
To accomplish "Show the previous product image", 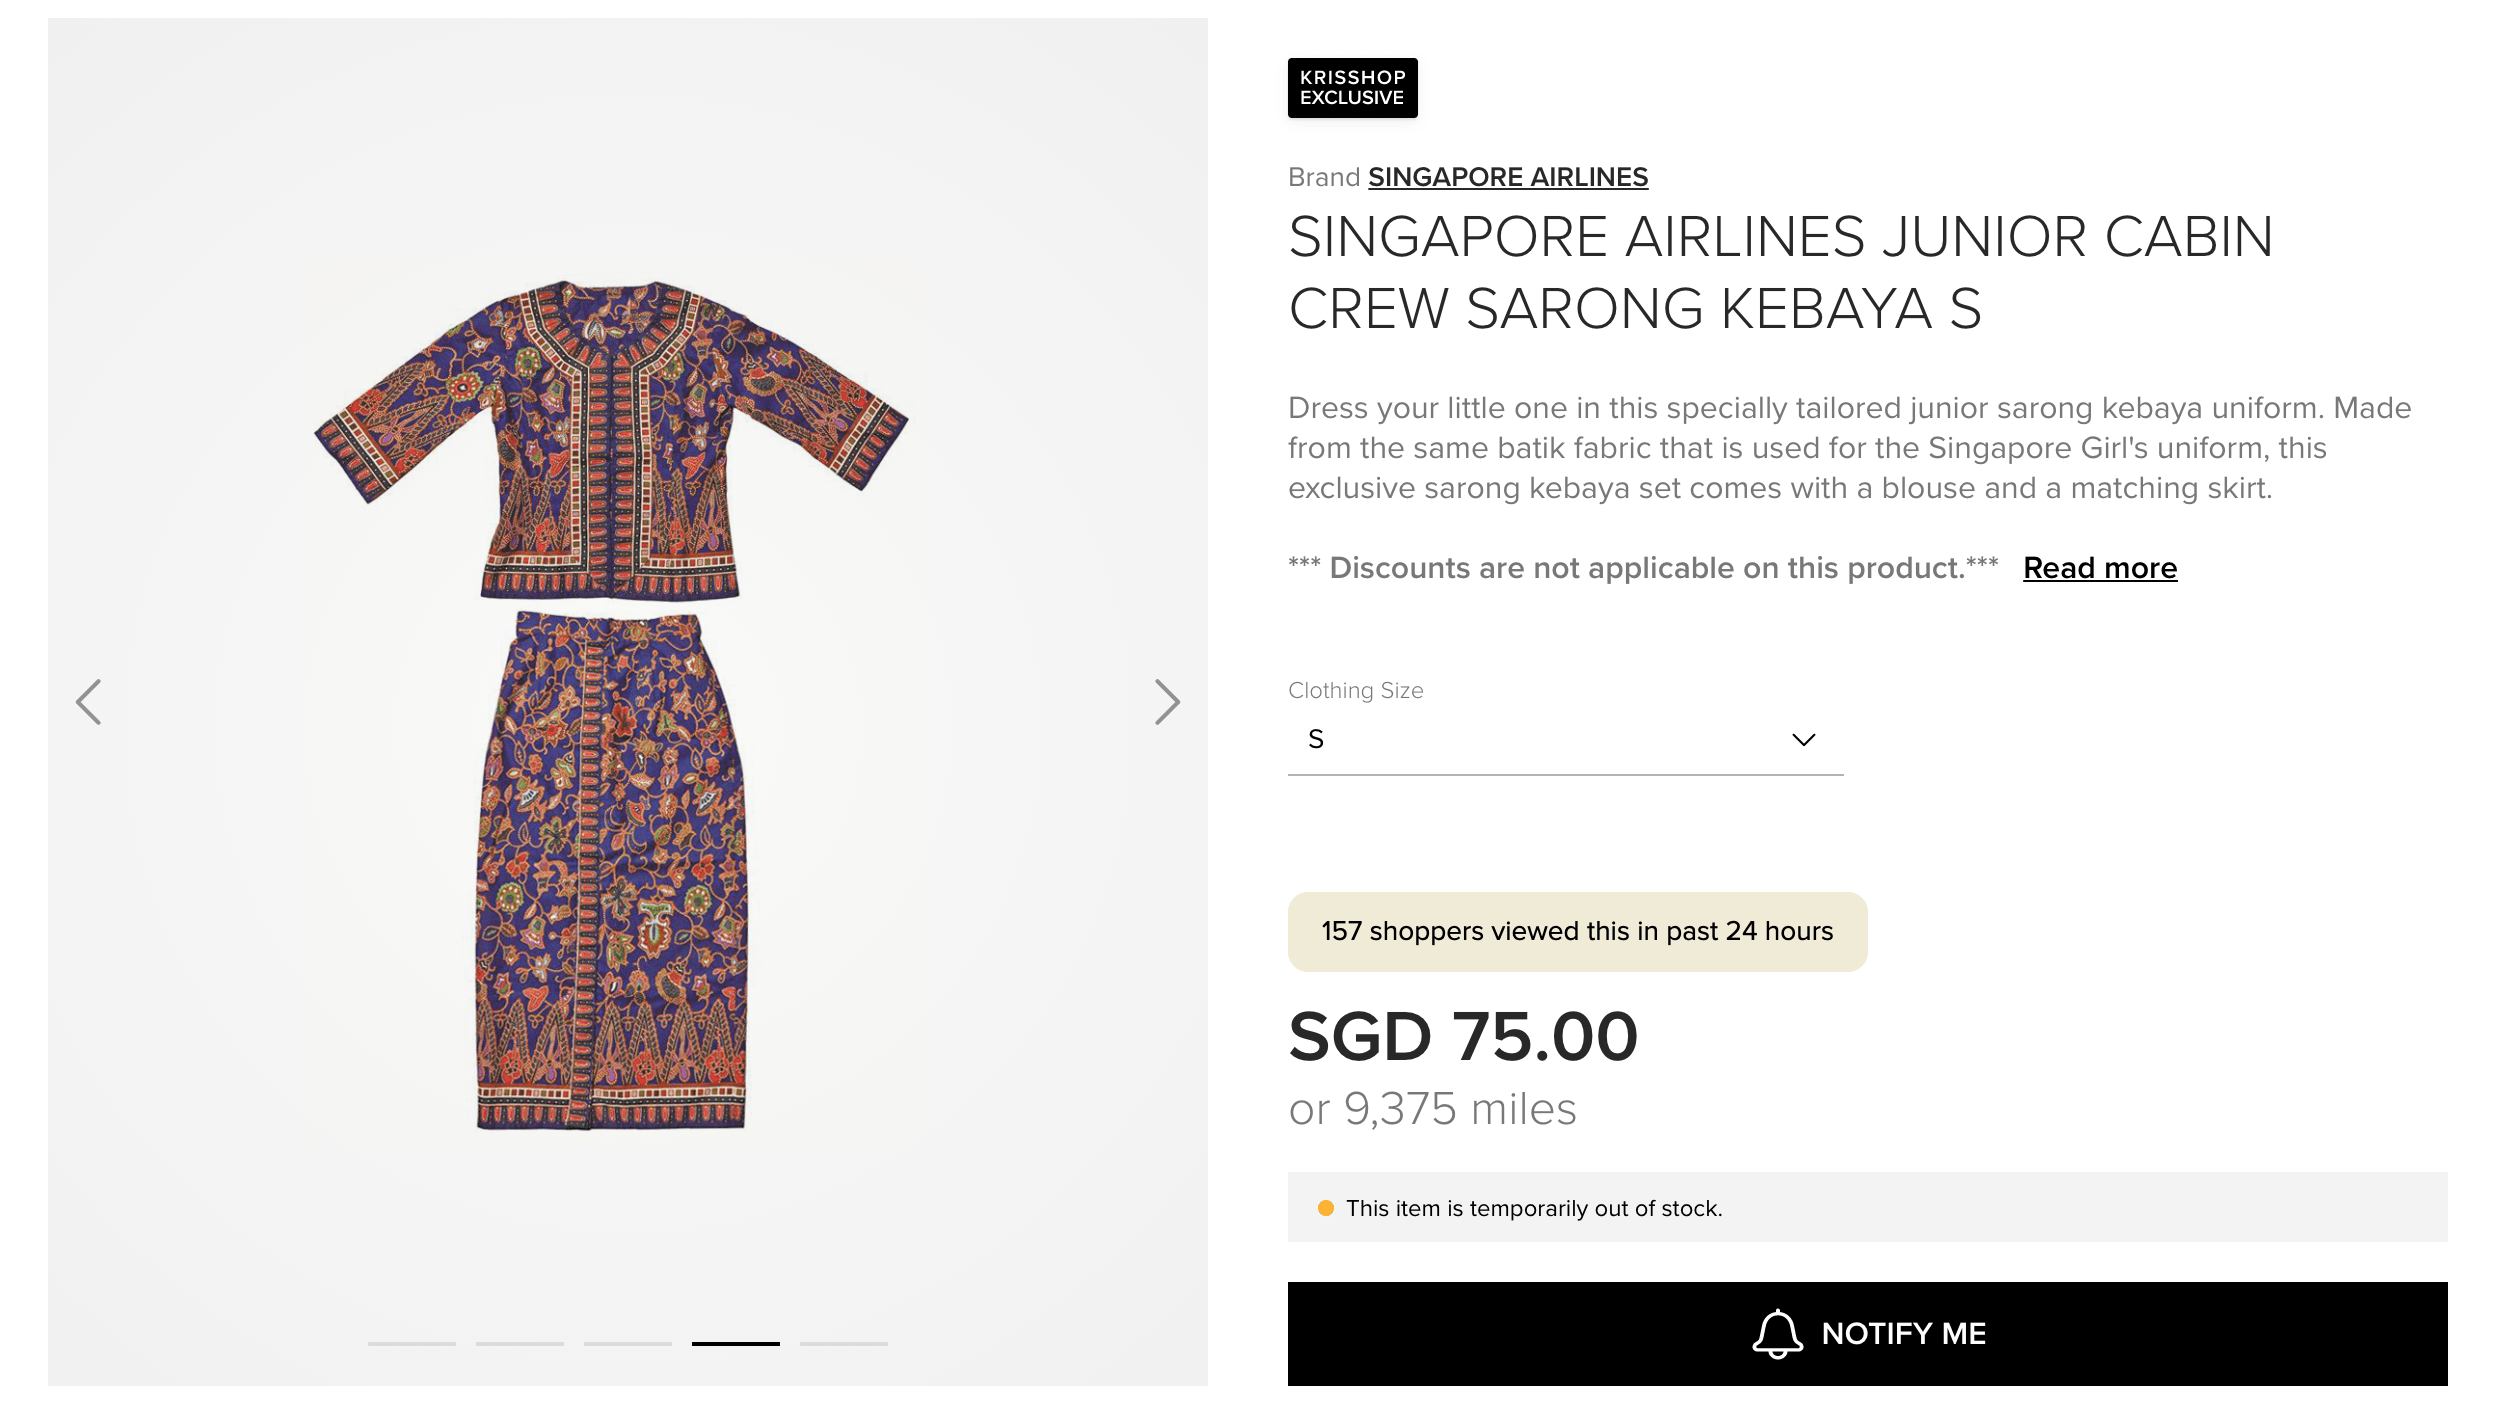I will 89,702.
